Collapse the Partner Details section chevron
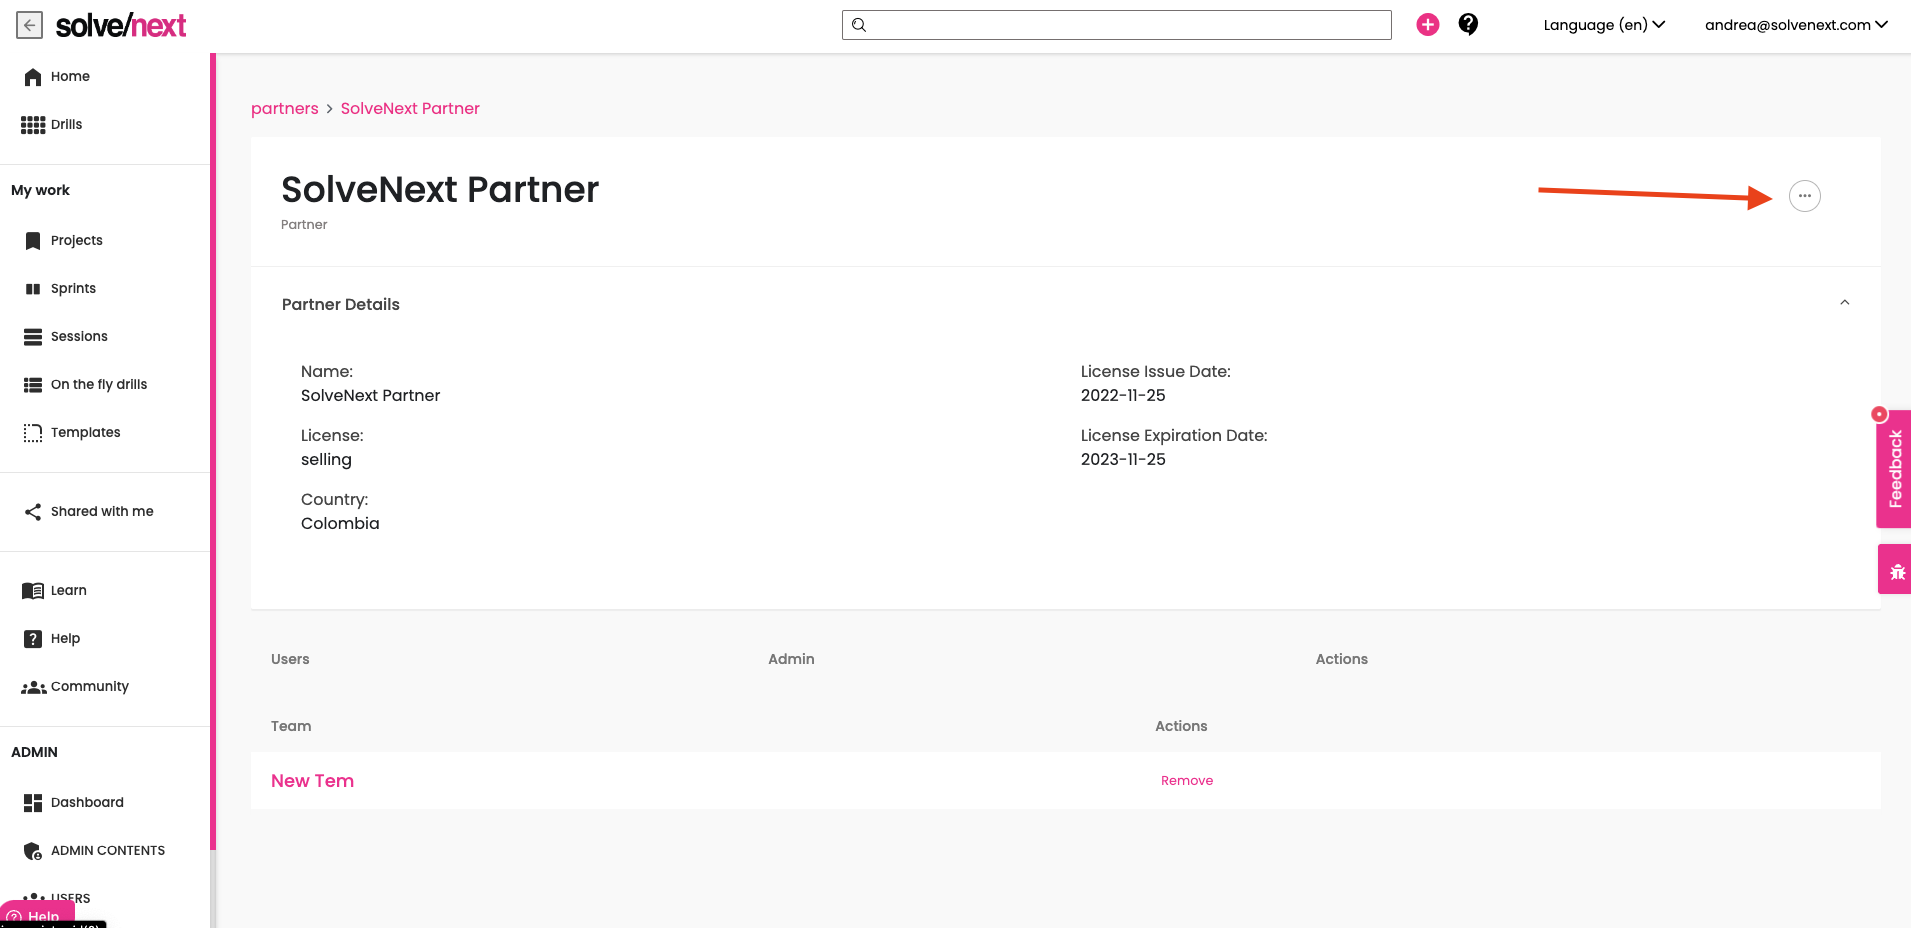This screenshot has height=928, width=1911. pyautogui.click(x=1845, y=302)
